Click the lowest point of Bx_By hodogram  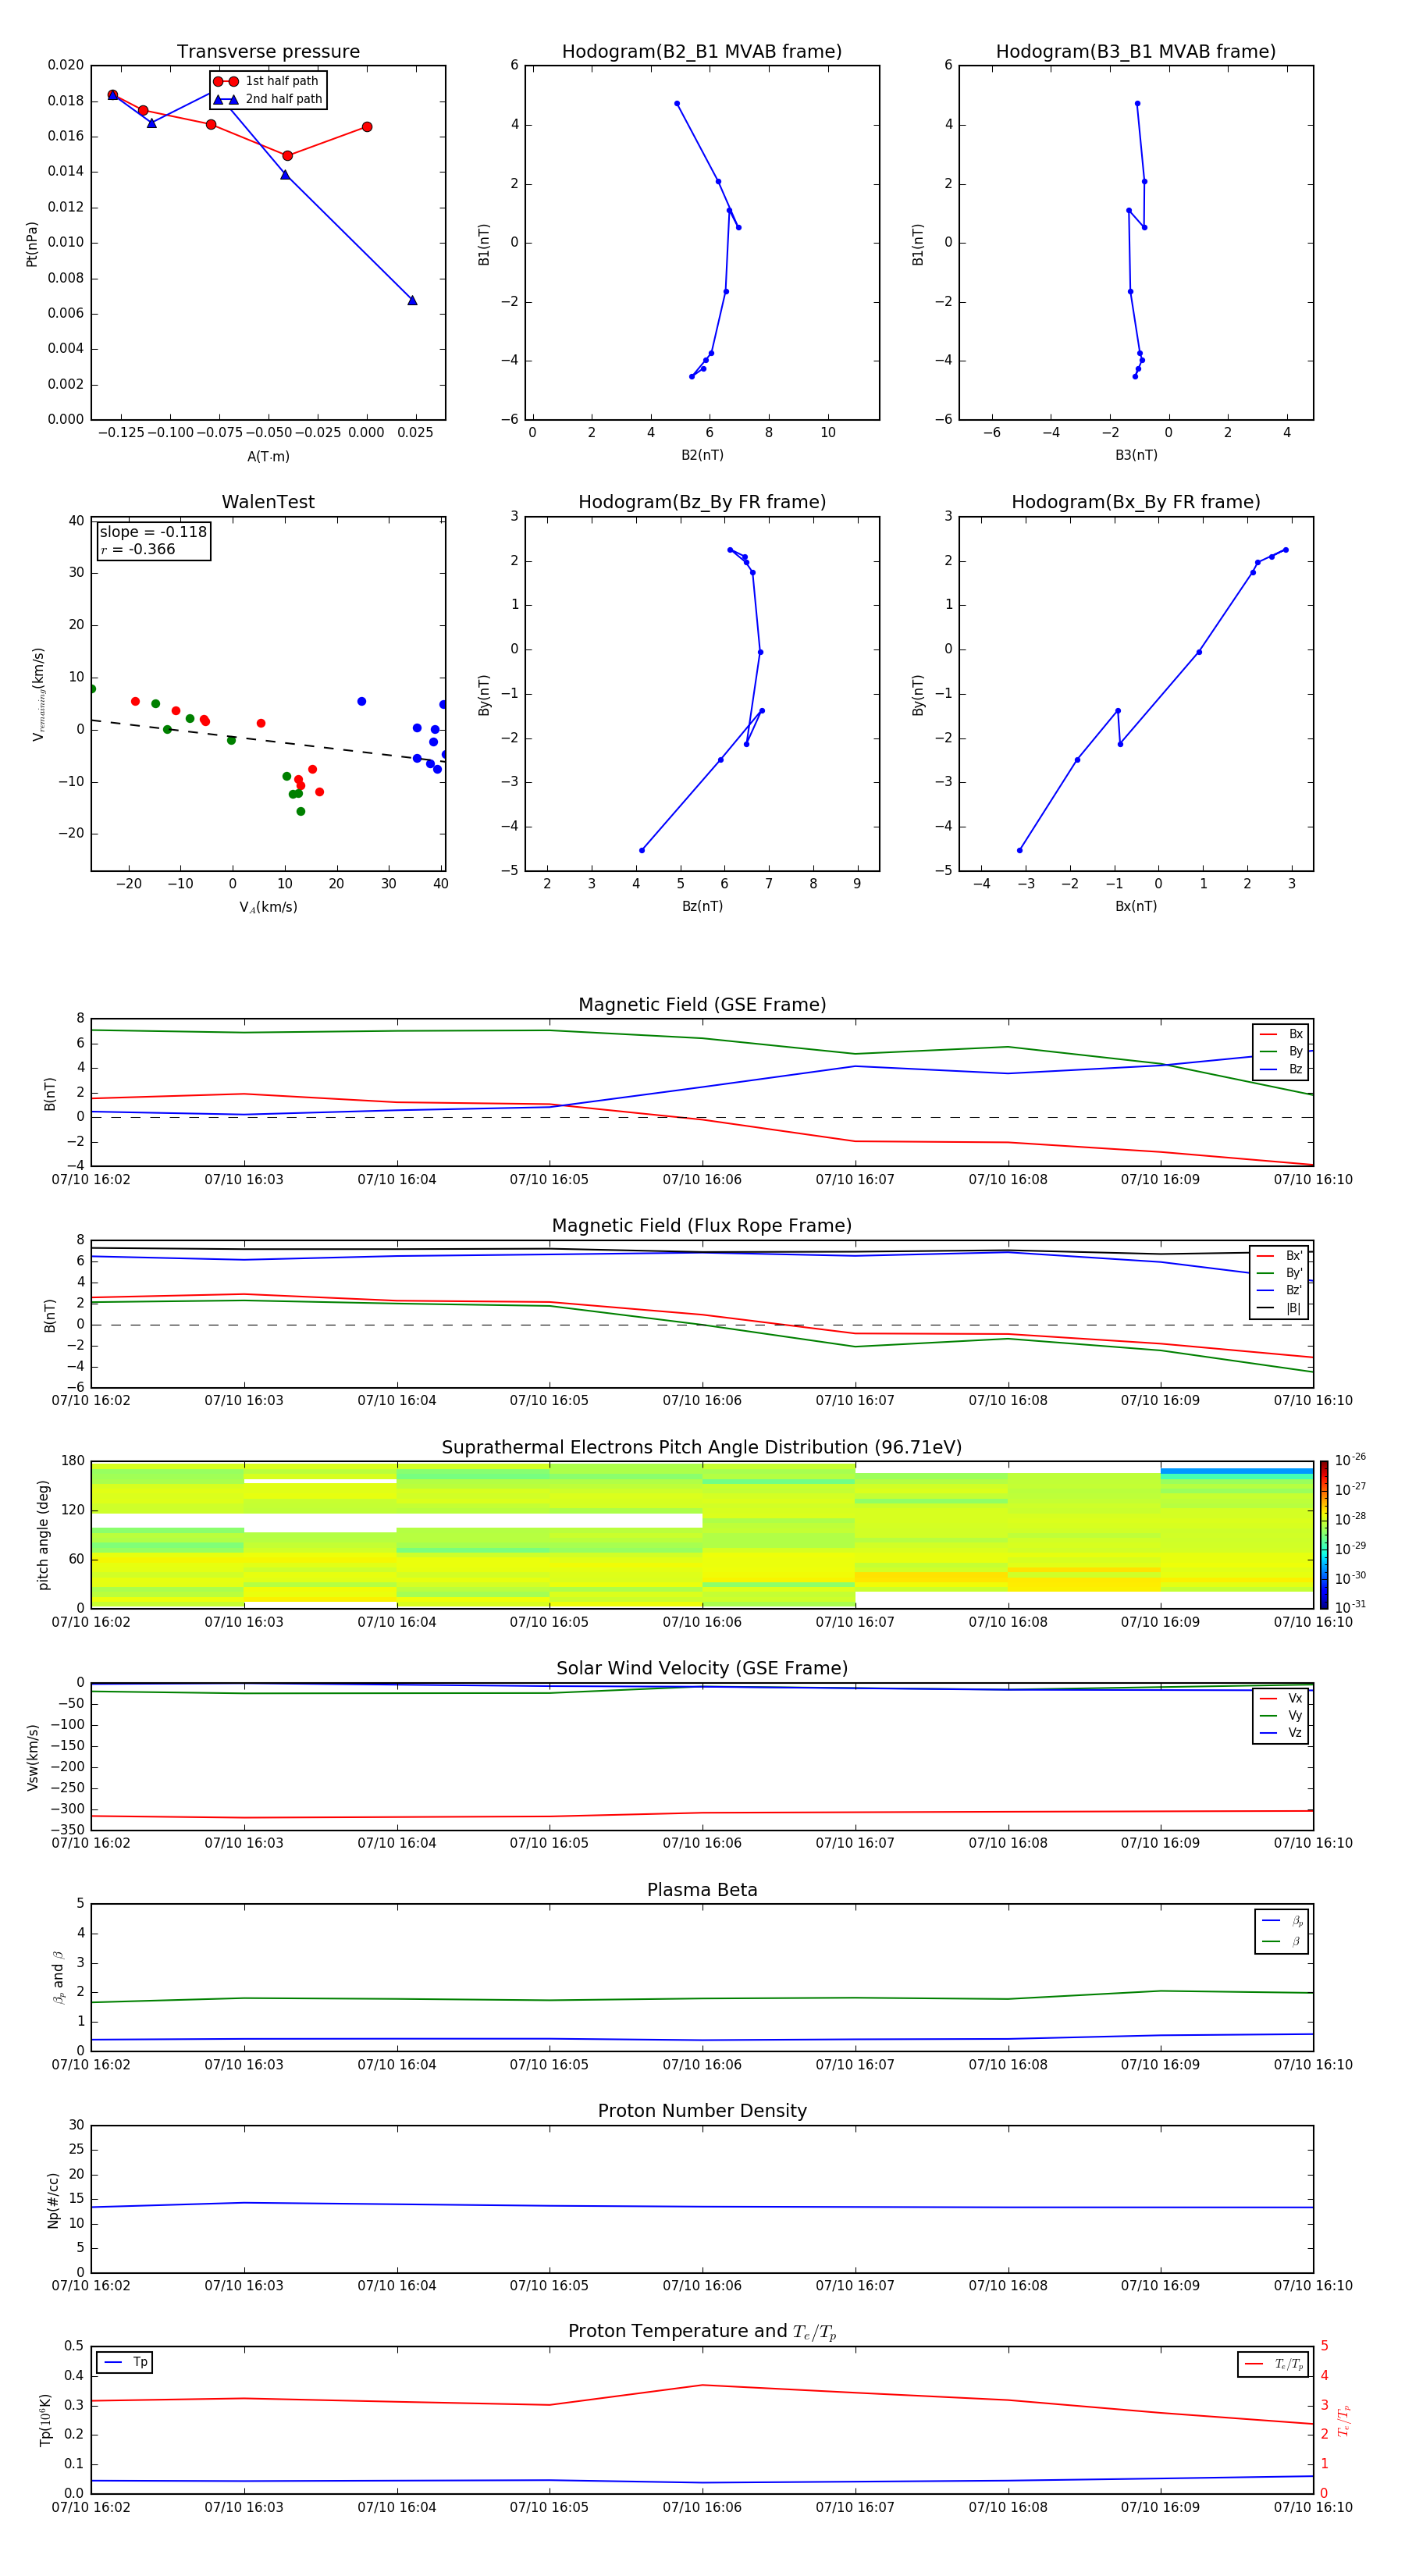point(1020,850)
